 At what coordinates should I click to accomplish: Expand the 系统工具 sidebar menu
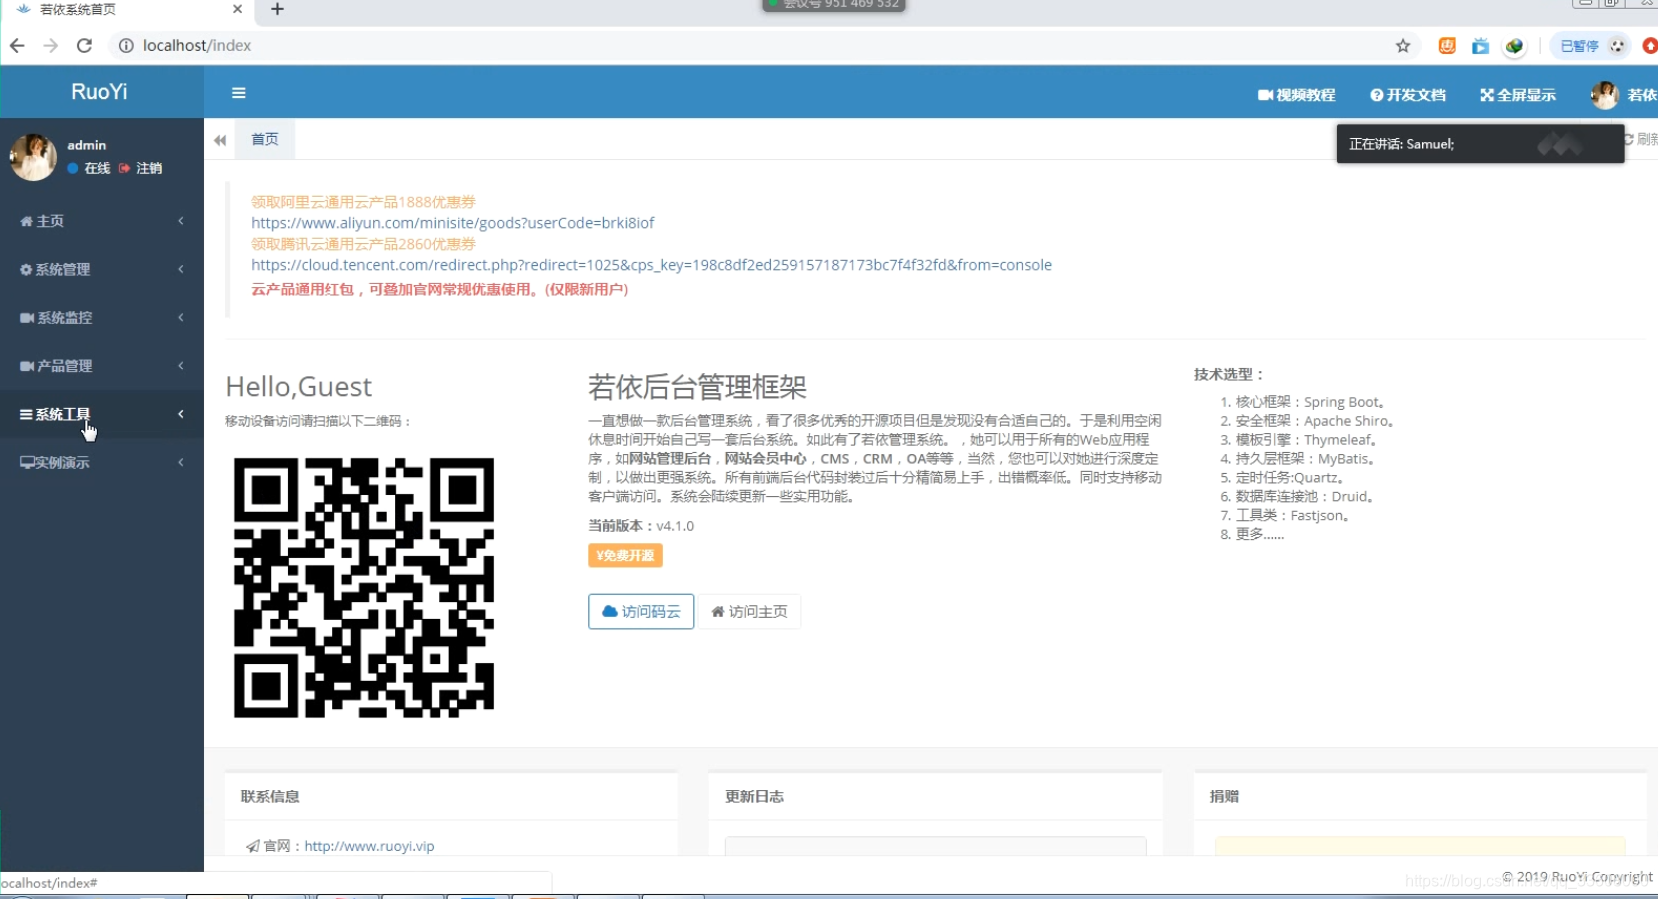102,414
